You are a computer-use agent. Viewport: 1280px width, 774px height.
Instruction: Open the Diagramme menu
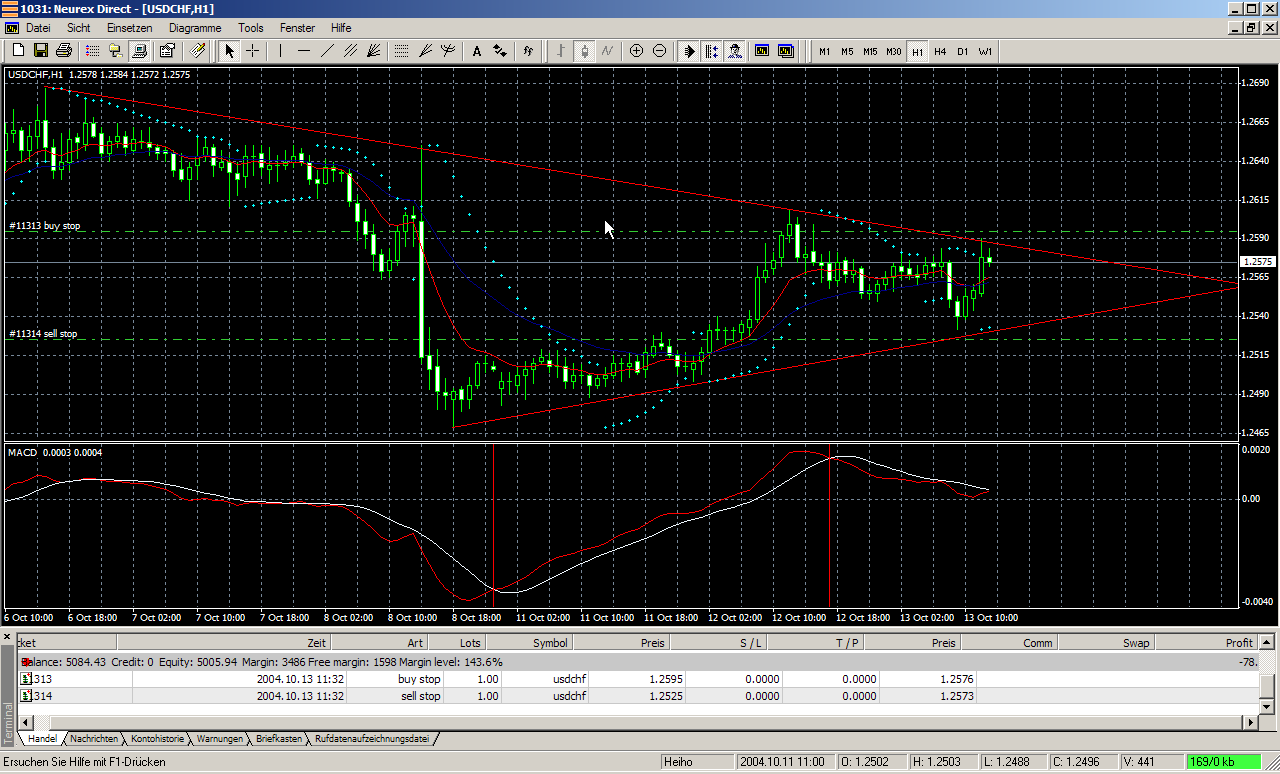(x=195, y=28)
